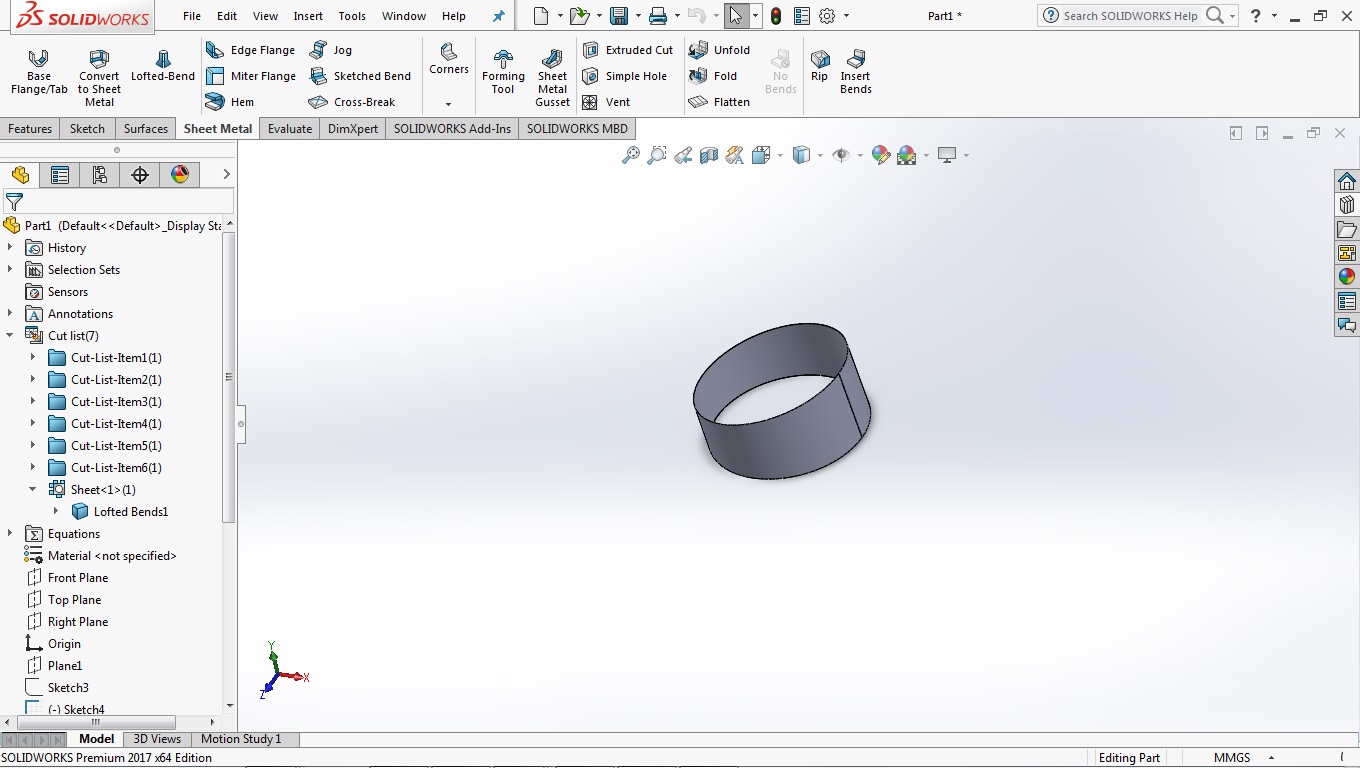Open the Insert menu
Viewport: 1360px width, 768px height.
point(308,16)
